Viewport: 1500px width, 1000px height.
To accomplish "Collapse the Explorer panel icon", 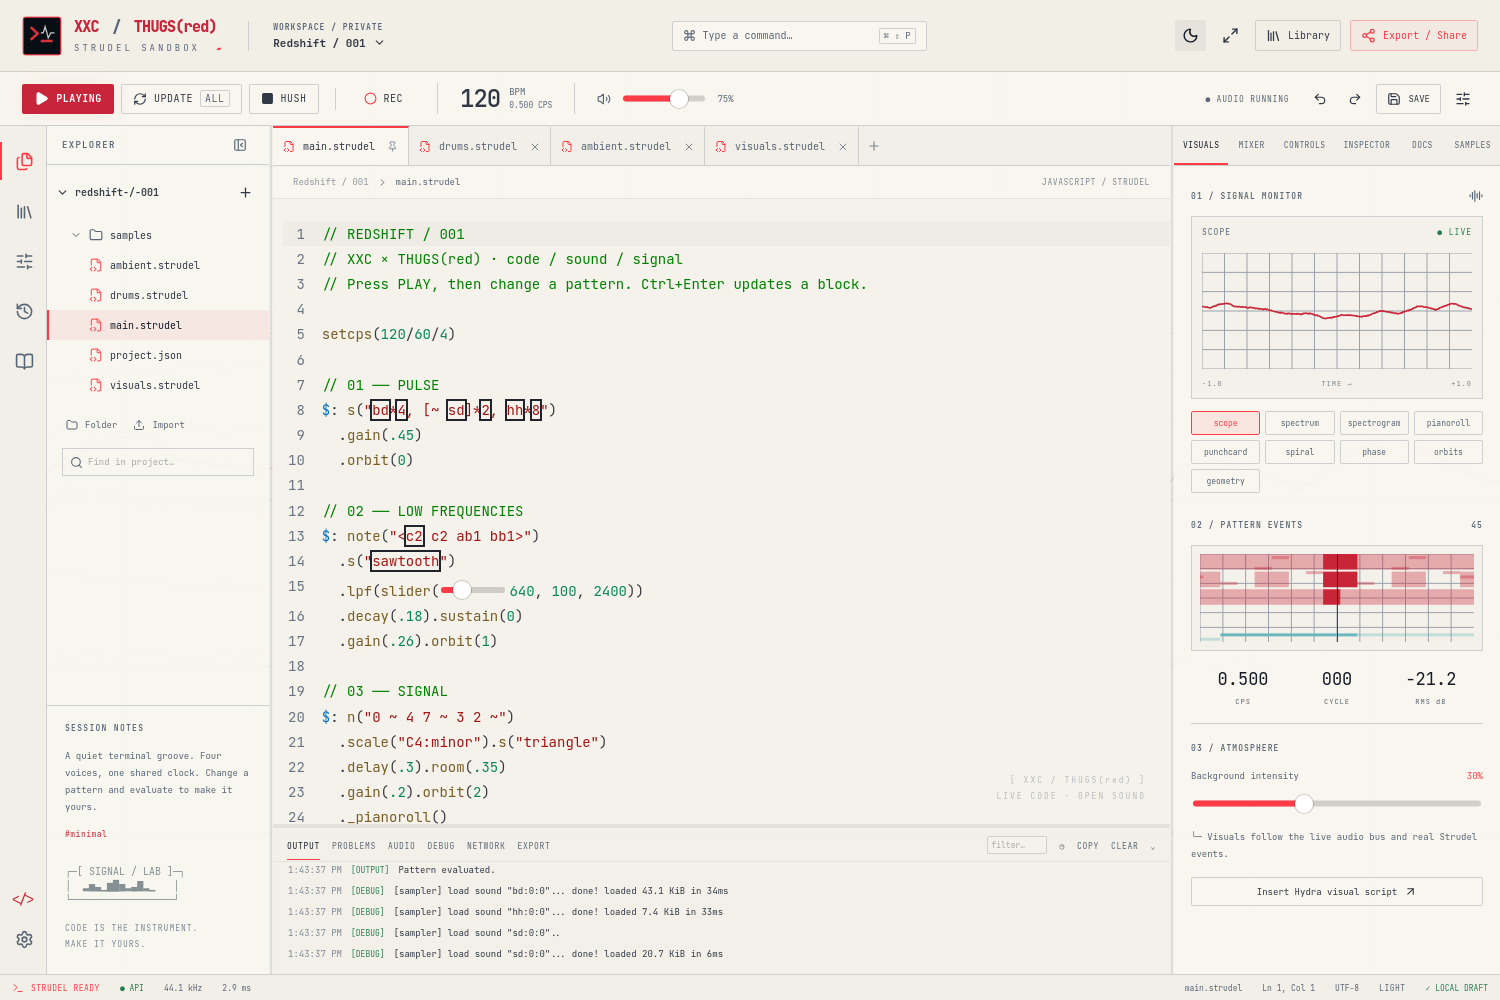I will [240, 145].
